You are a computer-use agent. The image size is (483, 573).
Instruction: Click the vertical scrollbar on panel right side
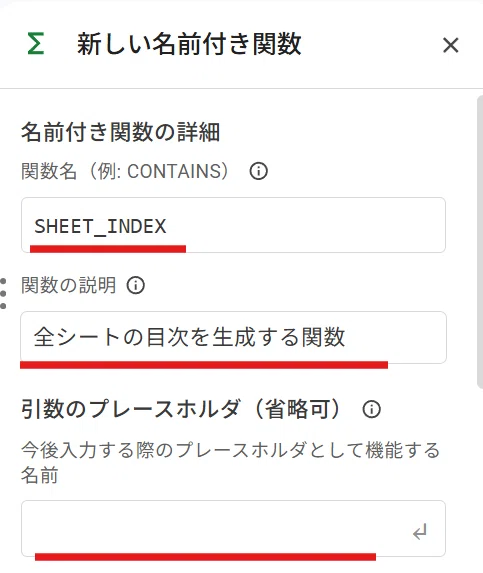click(x=480, y=241)
